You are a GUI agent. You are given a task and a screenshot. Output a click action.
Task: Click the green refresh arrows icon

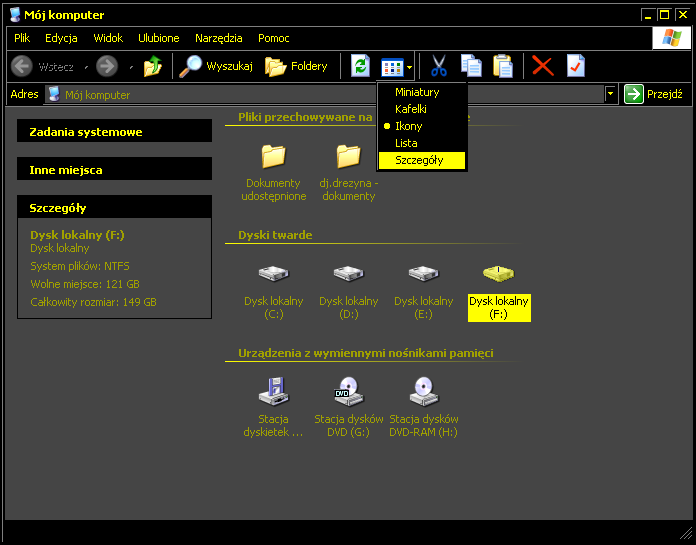point(360,67)
